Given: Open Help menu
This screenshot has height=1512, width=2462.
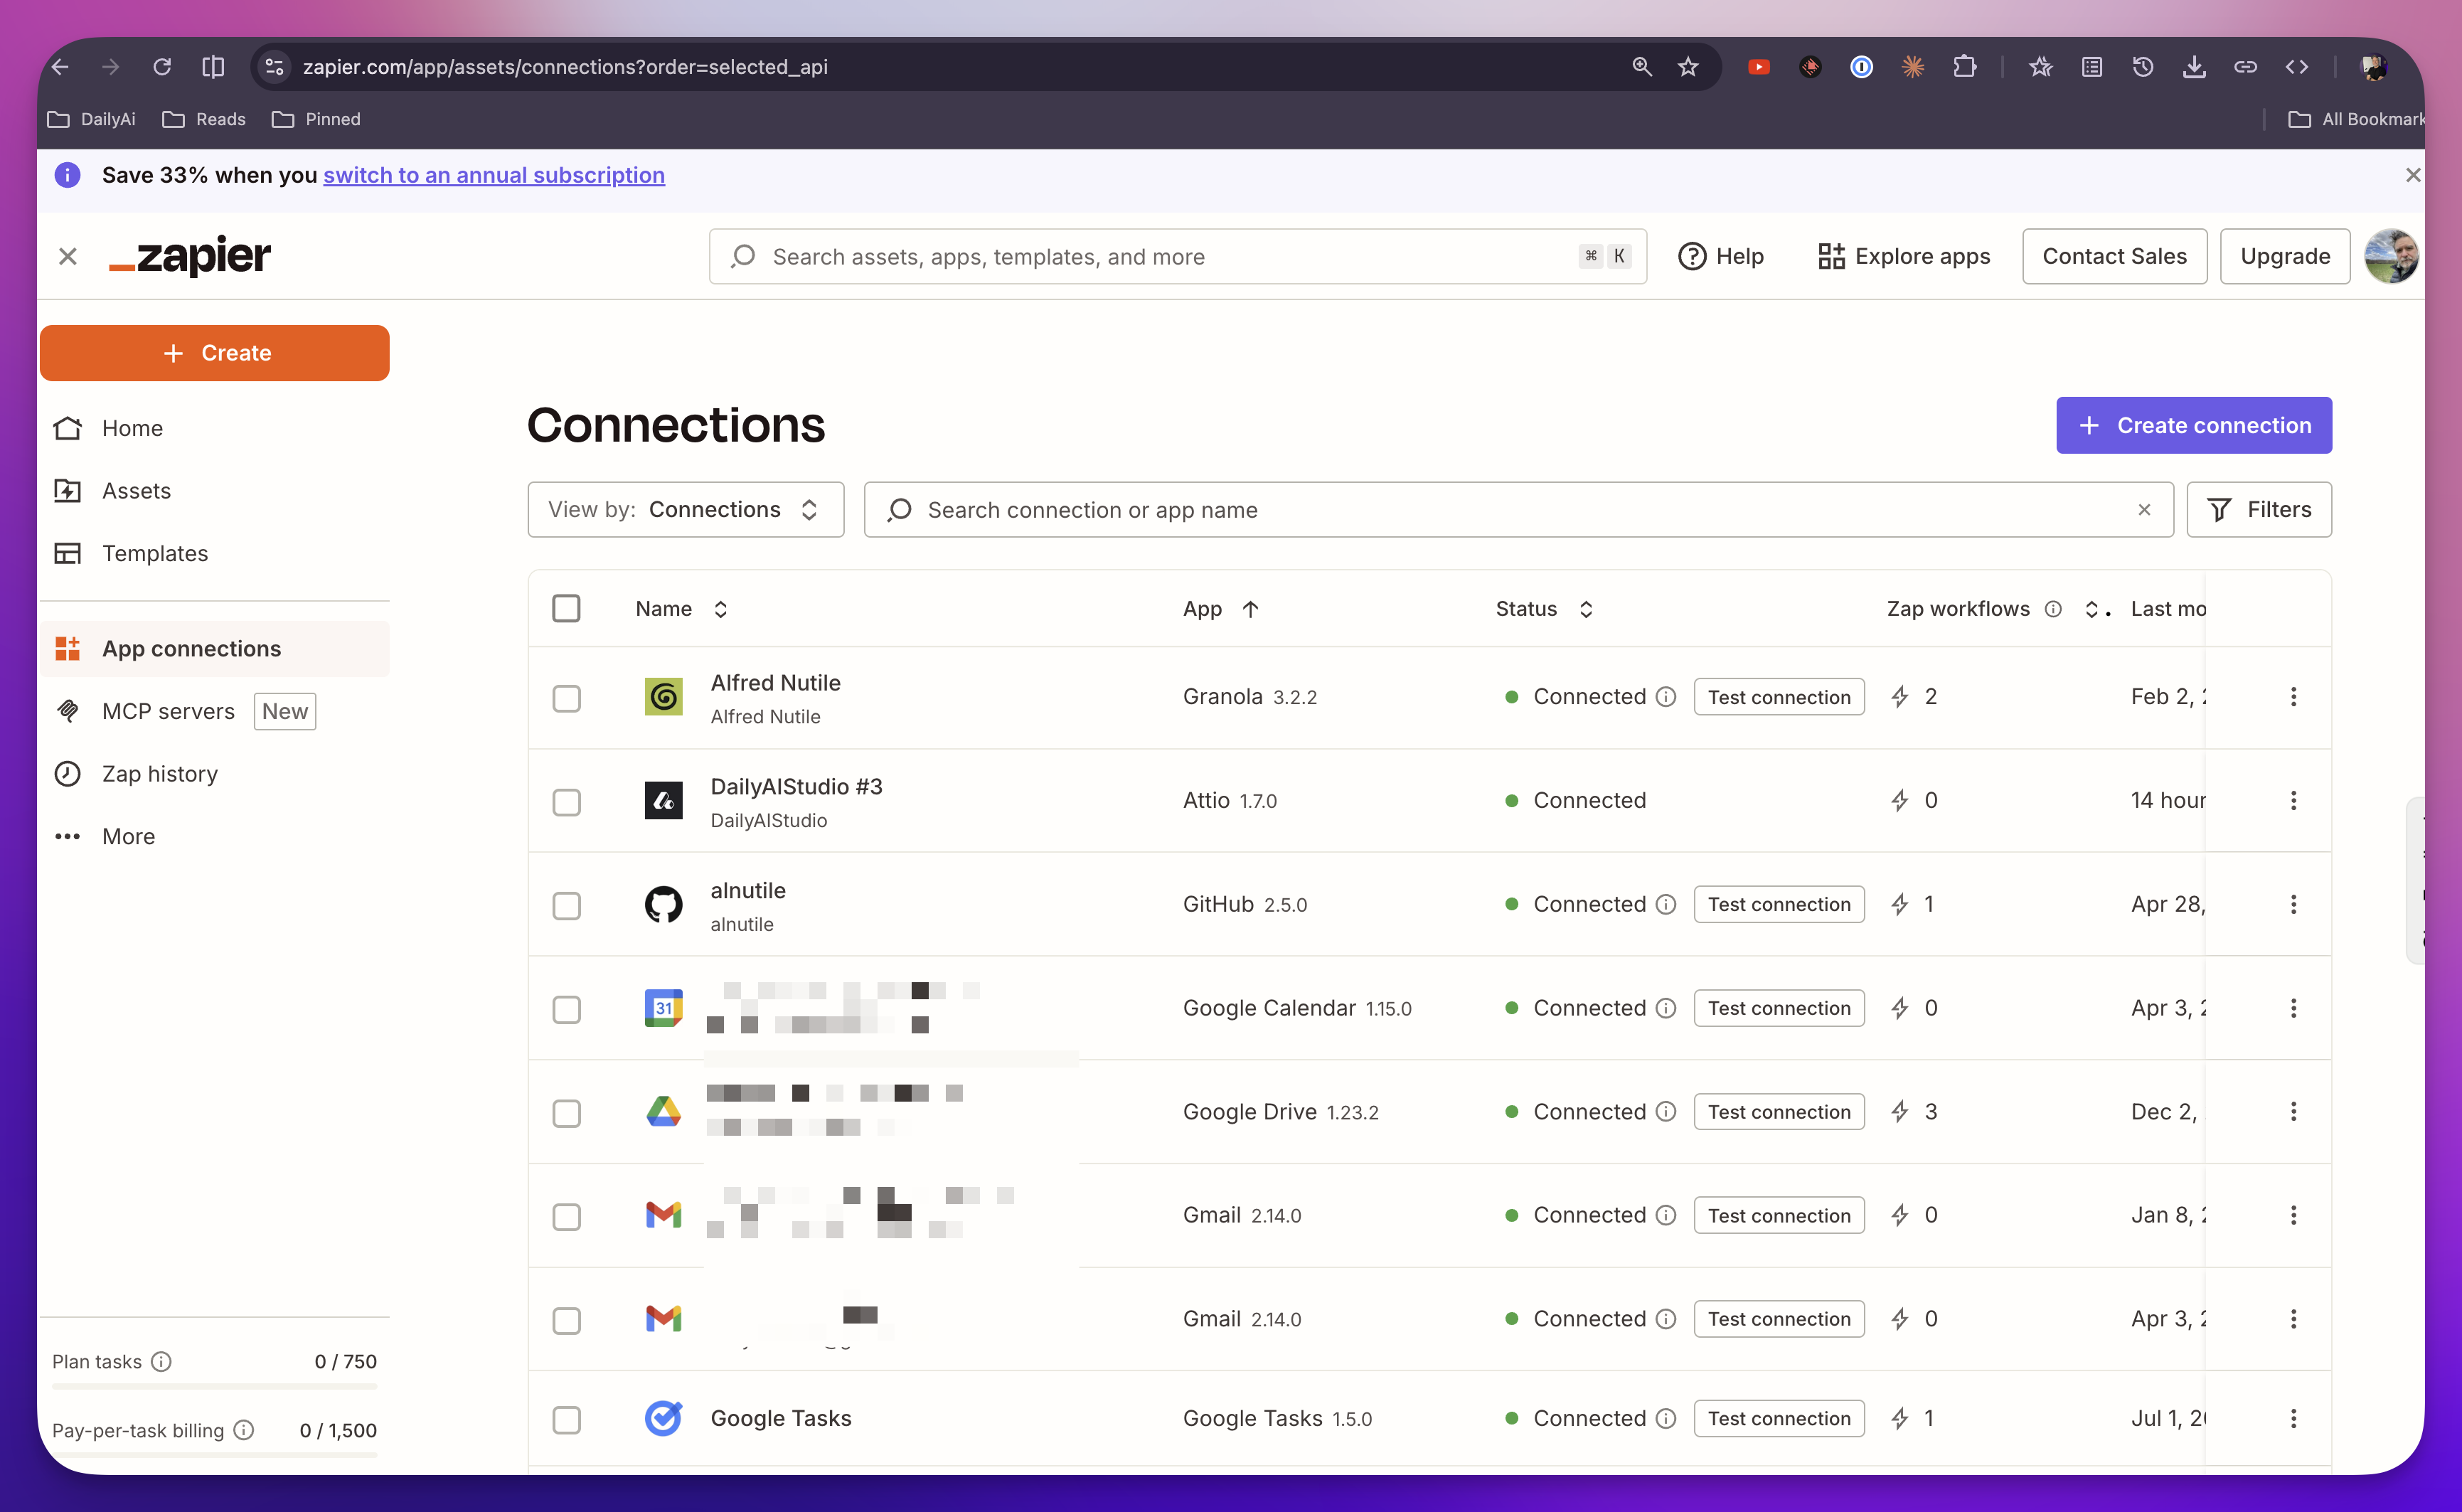Looking at the screenshot, I should [x=1721, y=256].
